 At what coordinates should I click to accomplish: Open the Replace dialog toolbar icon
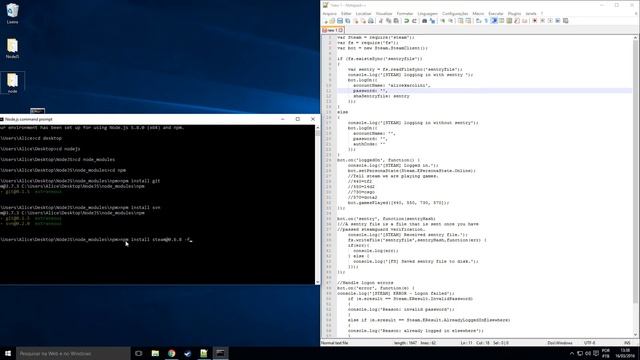coord(433,20)
